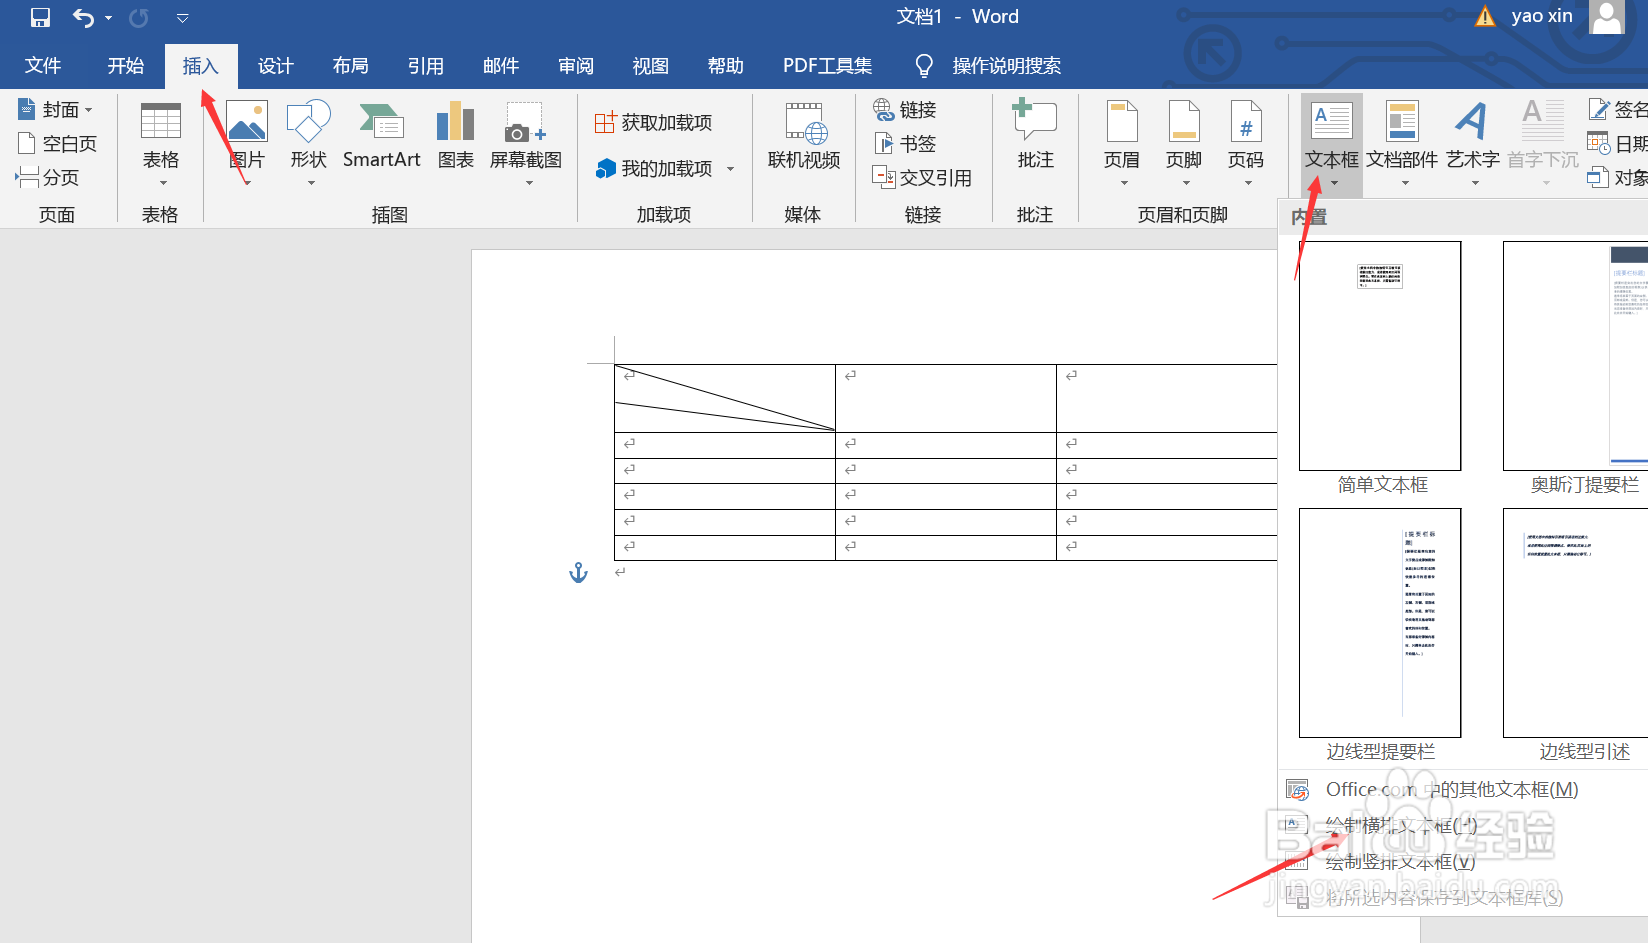Choose 绘制横排文本框 from the menu
The width and height of the screenshot is (1648, 943).
pyautogui.click(x=1393, y=825)
